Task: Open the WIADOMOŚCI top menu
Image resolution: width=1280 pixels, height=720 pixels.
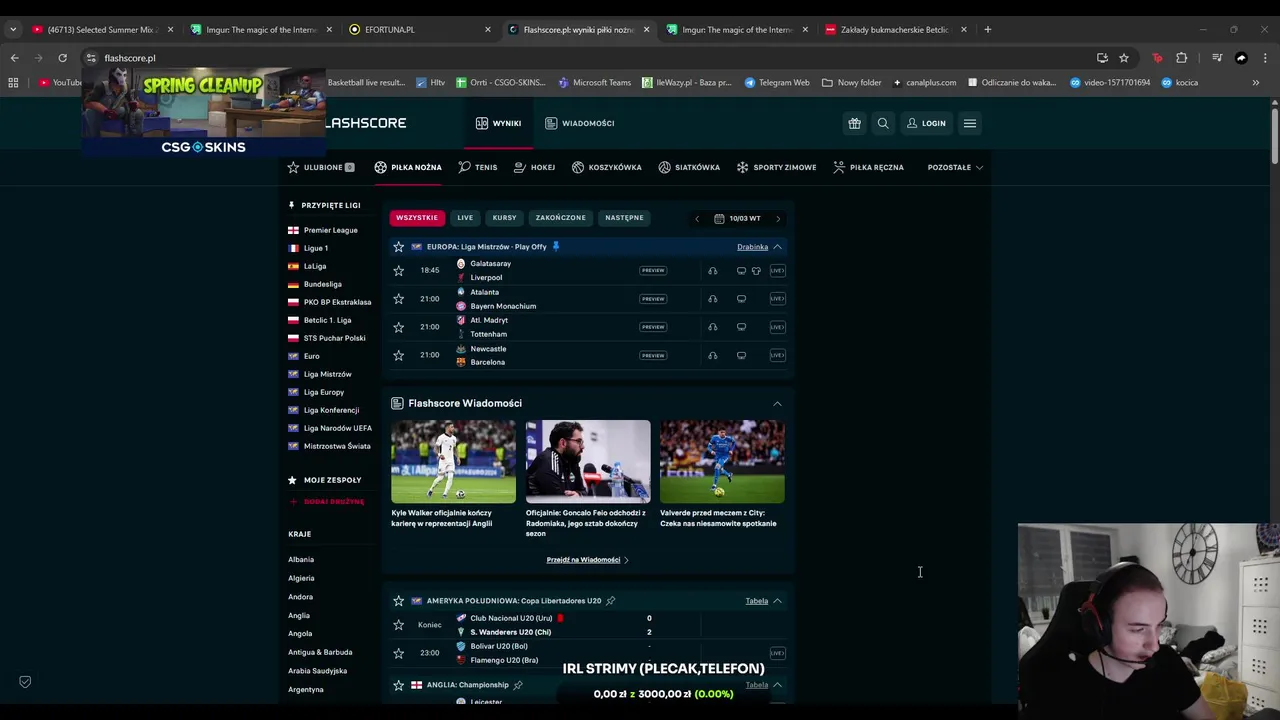Action: pos(580,123)
